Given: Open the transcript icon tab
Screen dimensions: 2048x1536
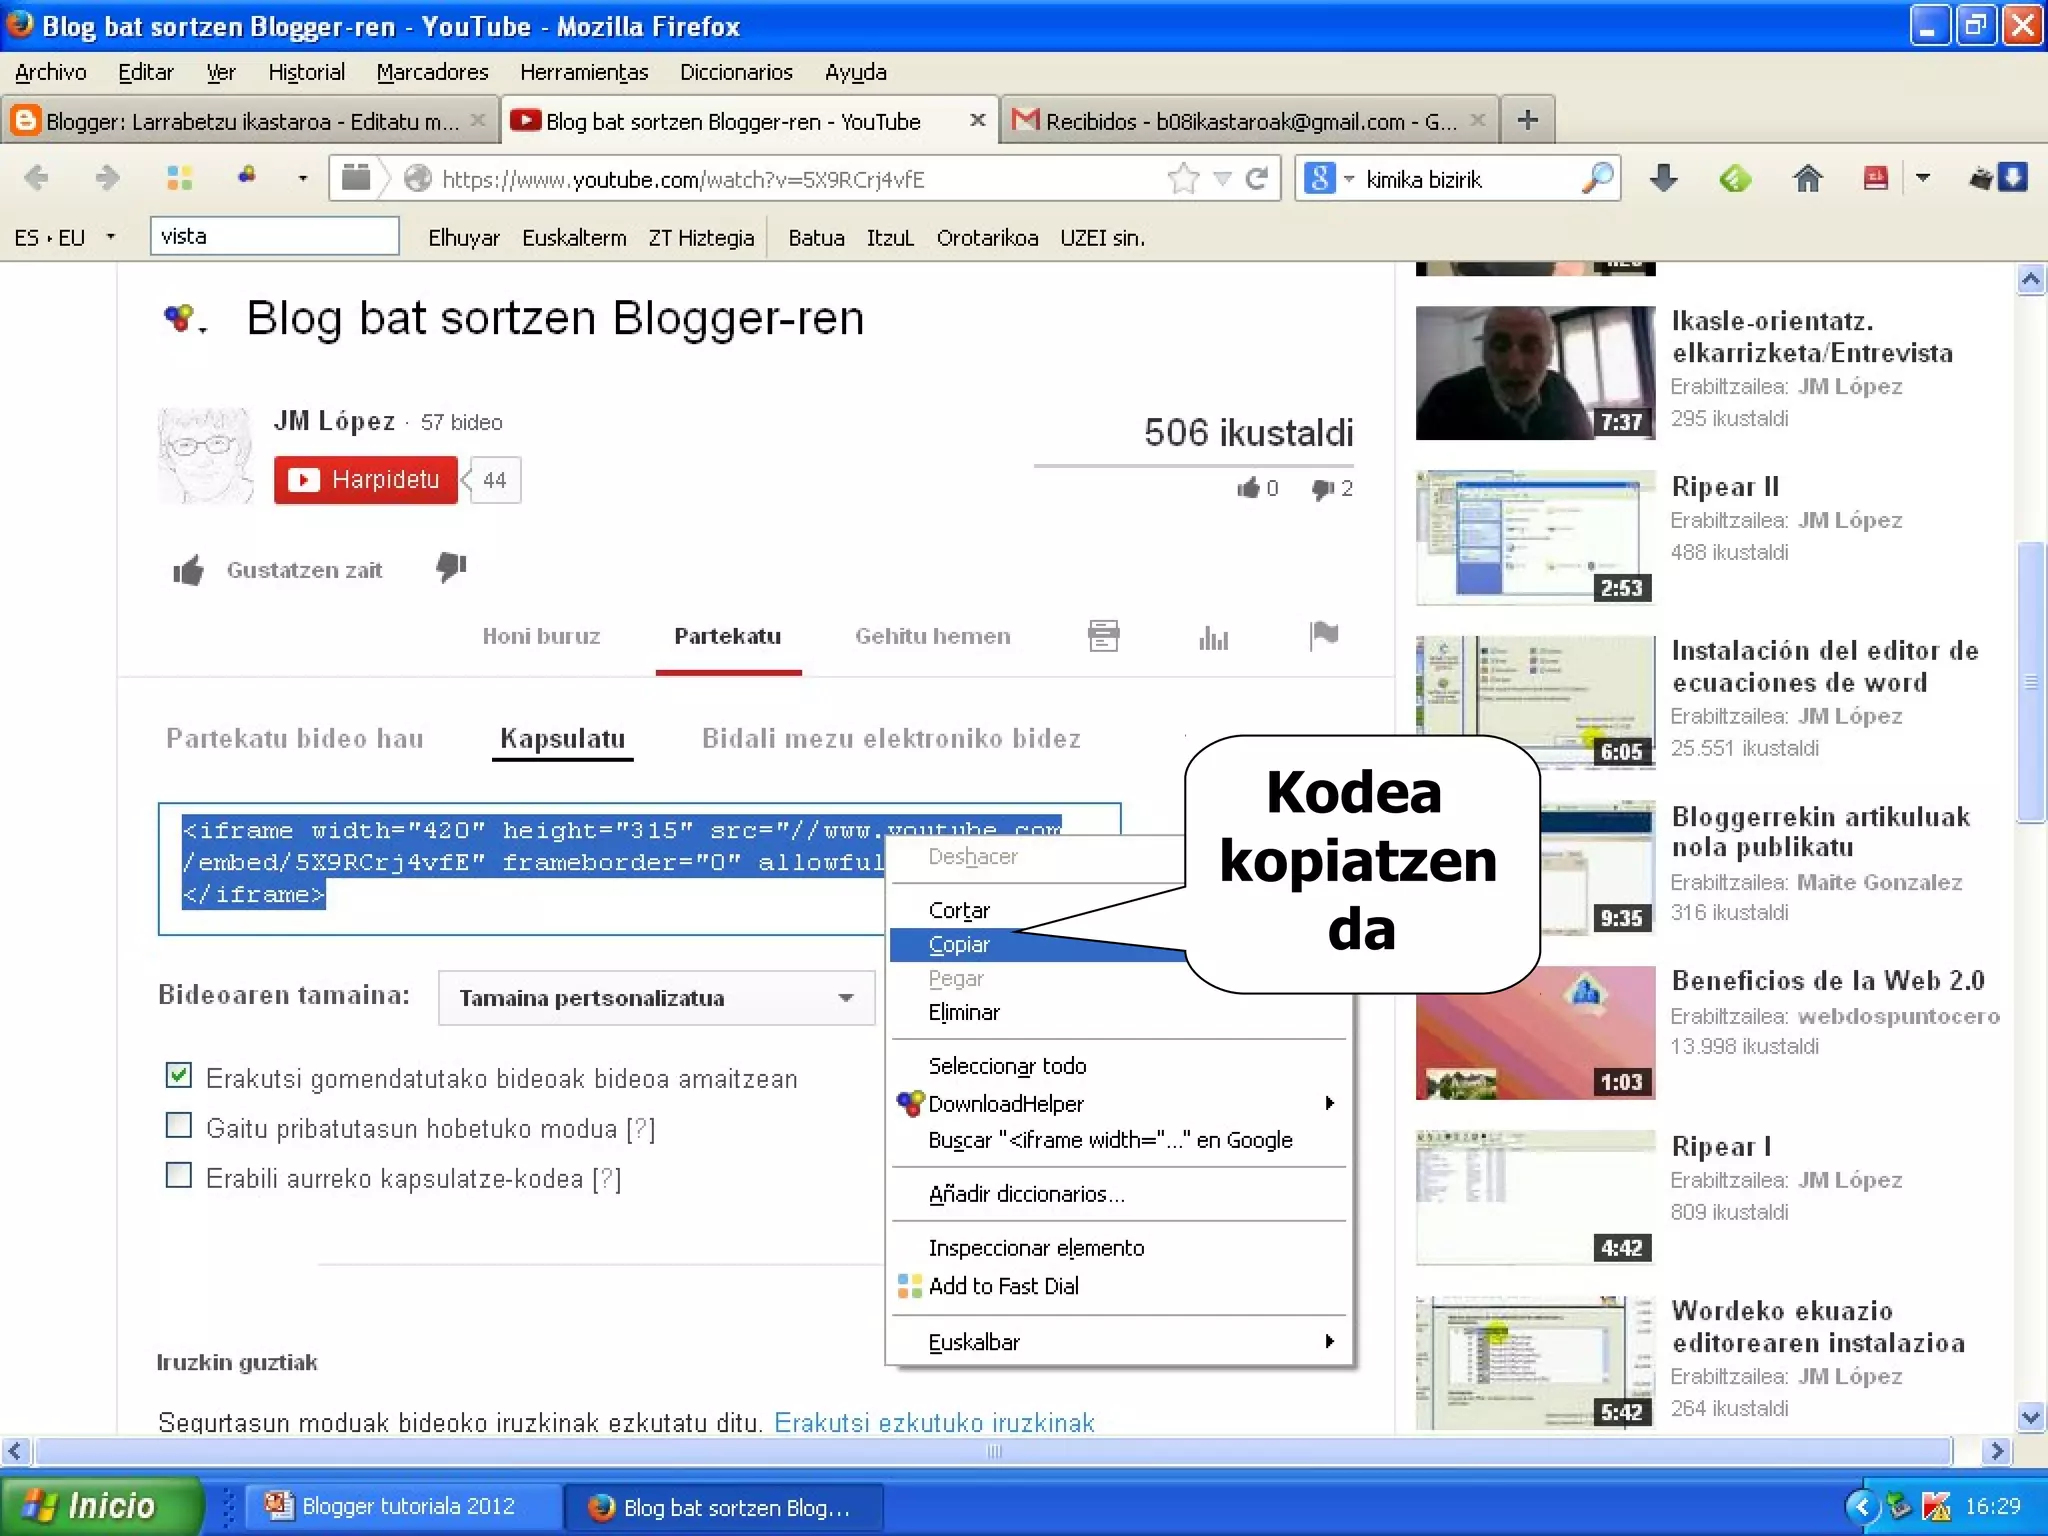Looking at the screenshot, I should 1103,636.
